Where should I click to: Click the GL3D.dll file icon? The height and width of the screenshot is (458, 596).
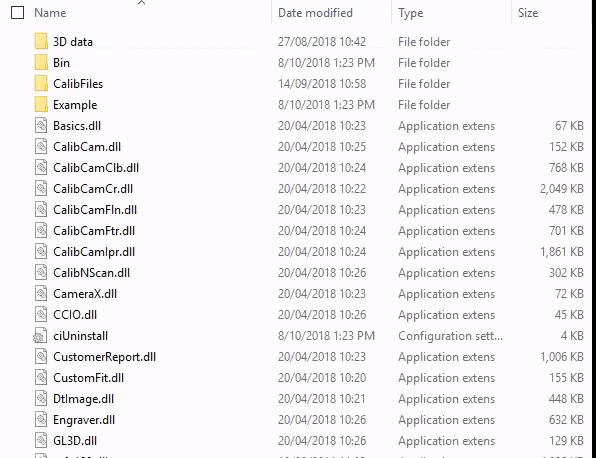[41, 440]
